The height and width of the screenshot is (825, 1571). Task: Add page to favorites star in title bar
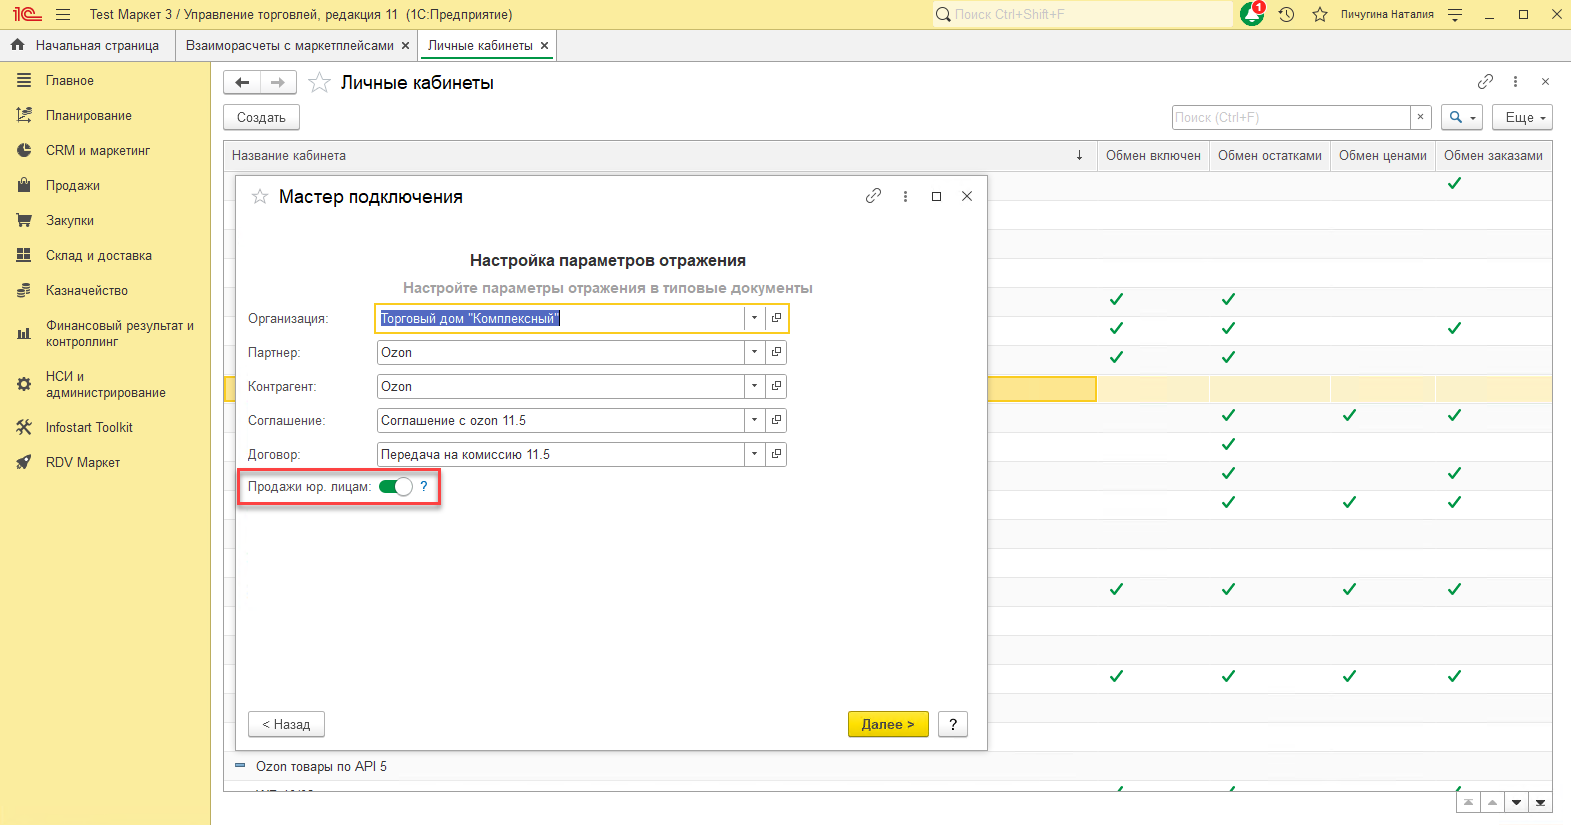click(1320, 14)
